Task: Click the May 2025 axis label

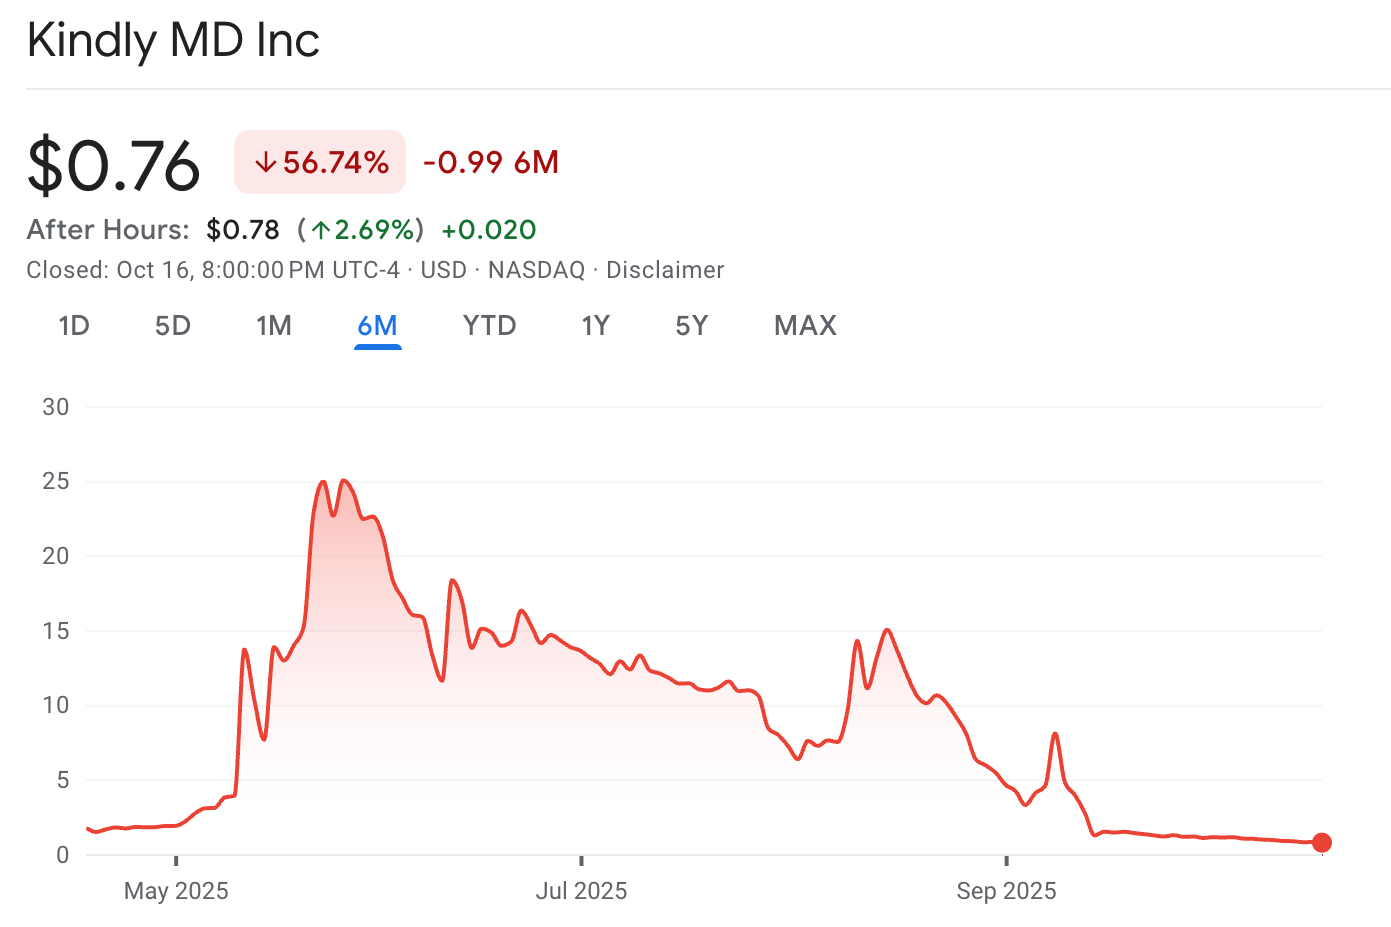Action: (176, 890)
